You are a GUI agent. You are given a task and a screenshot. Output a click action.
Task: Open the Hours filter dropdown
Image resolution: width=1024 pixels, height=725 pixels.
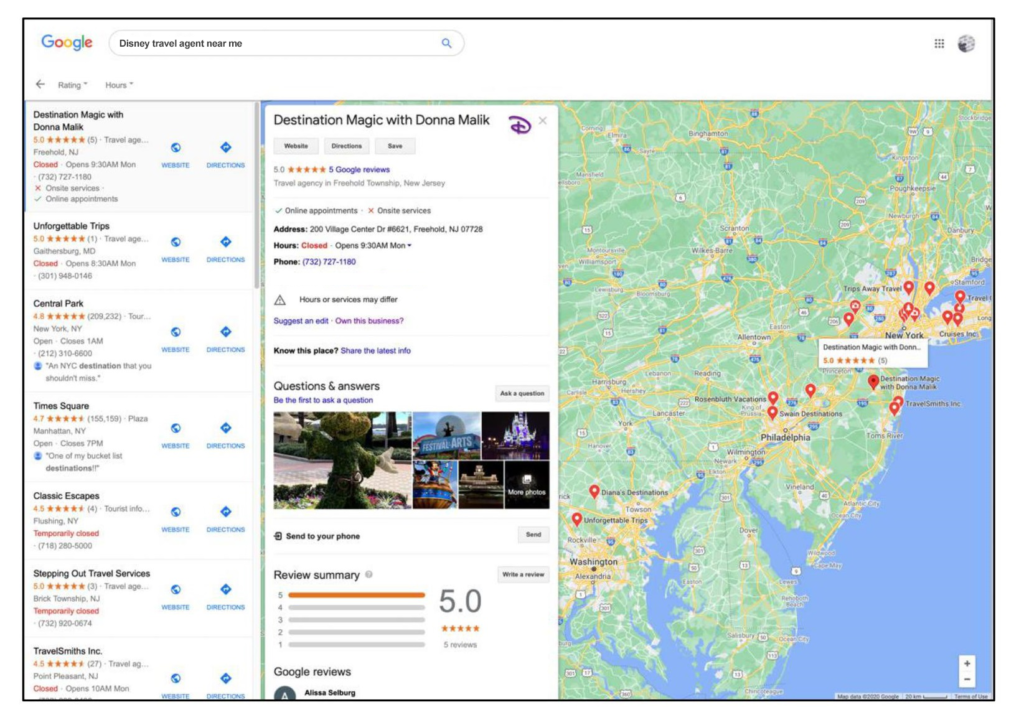(x=119, y=85)
